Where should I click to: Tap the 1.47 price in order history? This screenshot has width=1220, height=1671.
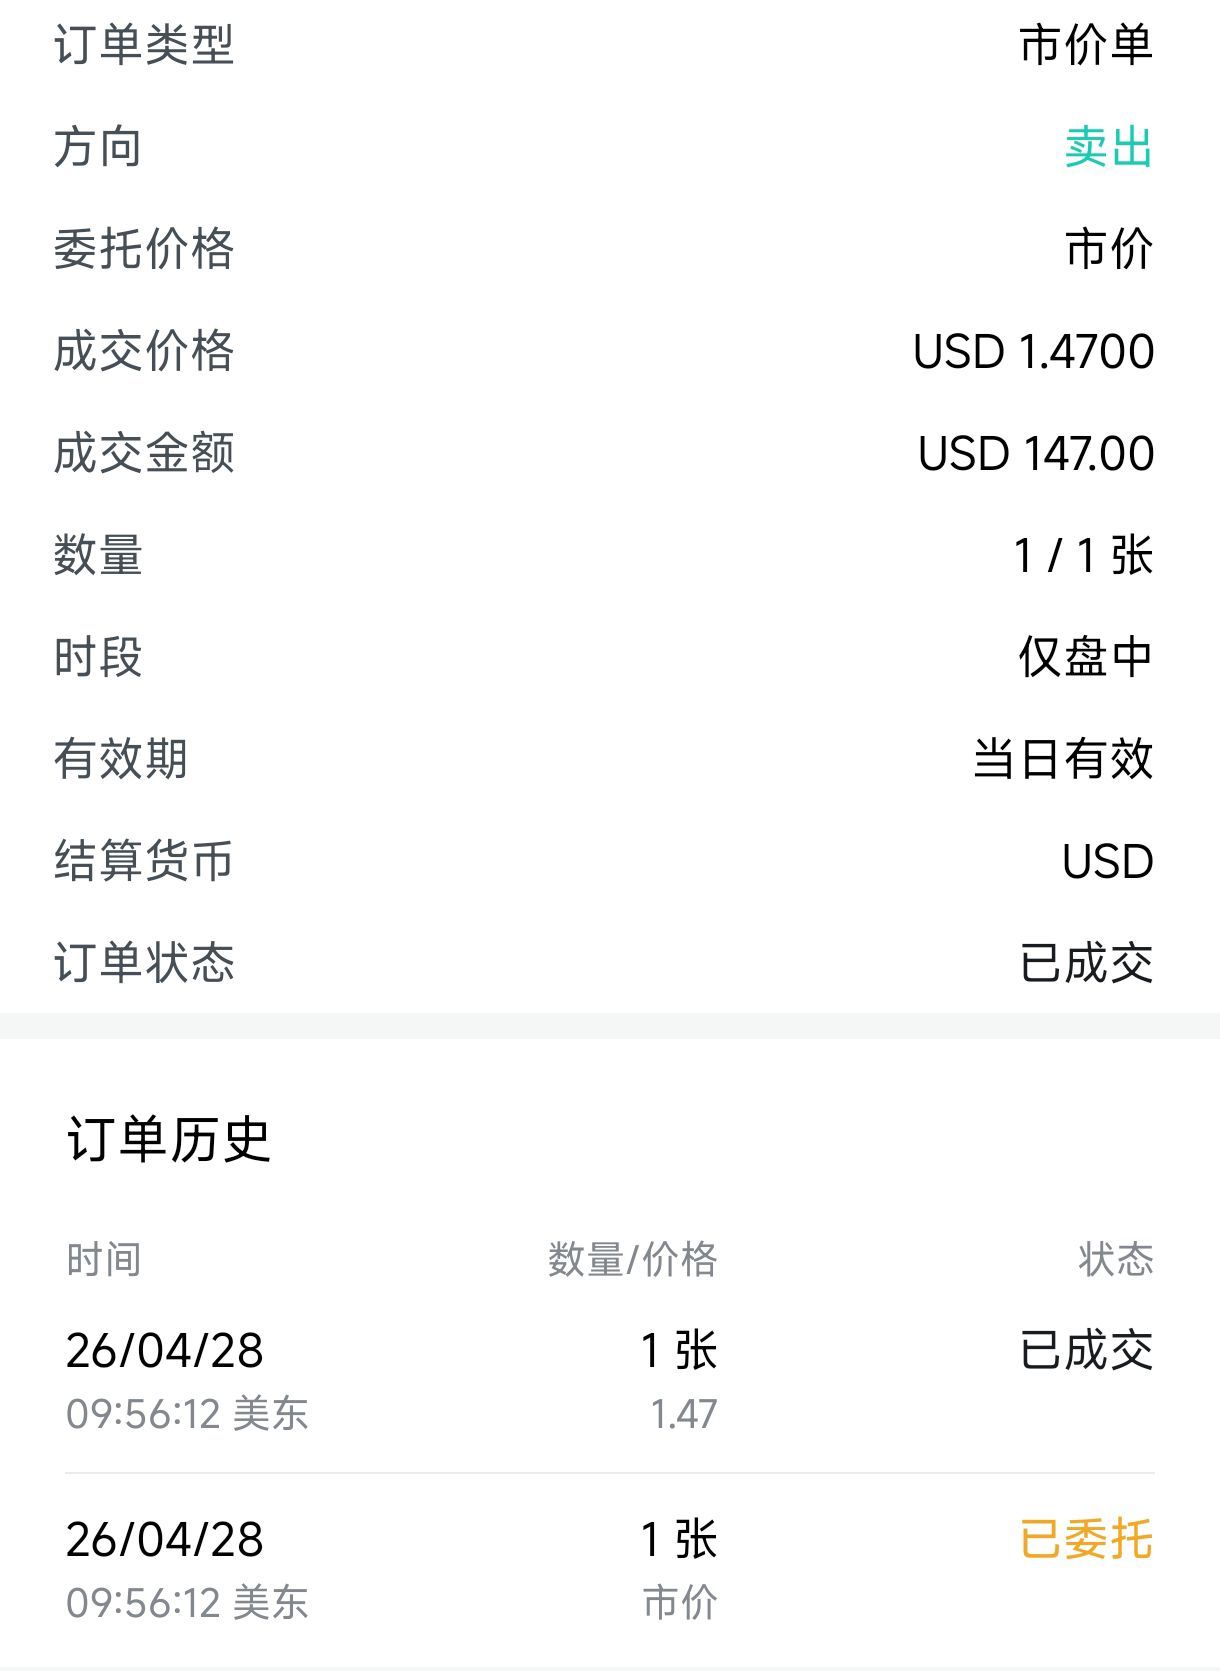(x=684, y=1414)
